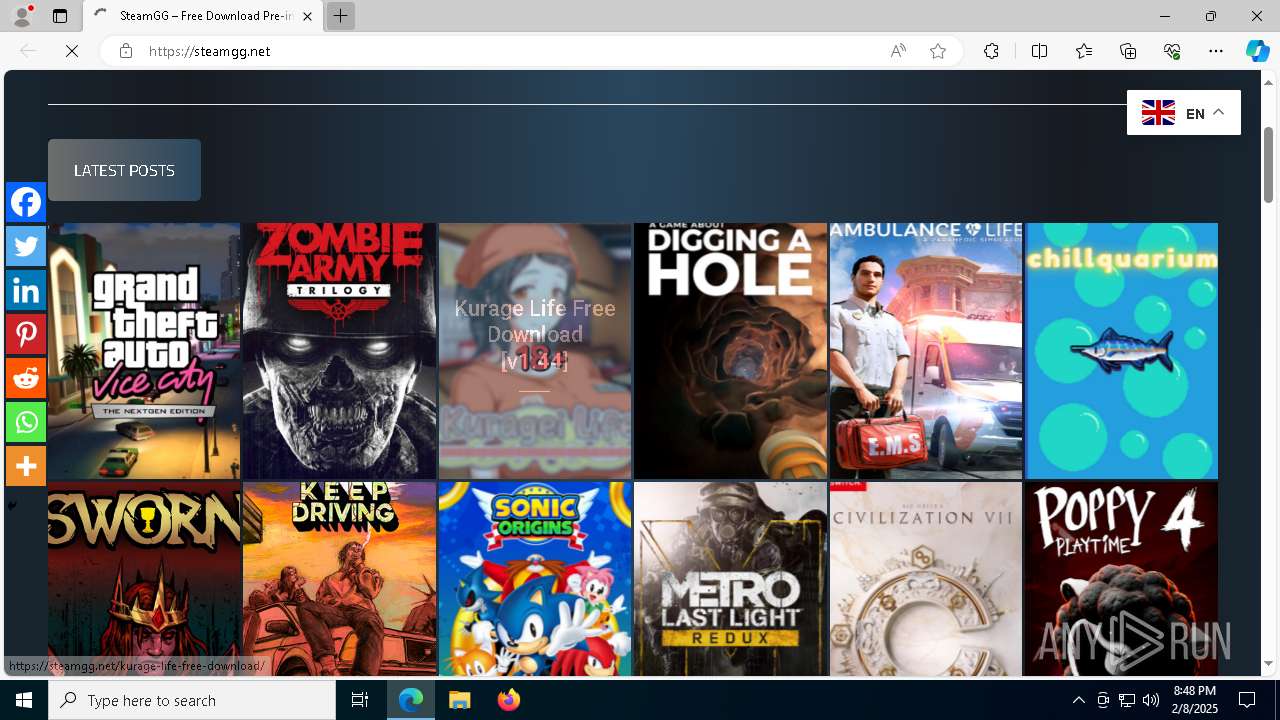This screenshot has height=720, width=1280.
Task: Open more sharing options plus icon
Action: [x=26, y=466]
